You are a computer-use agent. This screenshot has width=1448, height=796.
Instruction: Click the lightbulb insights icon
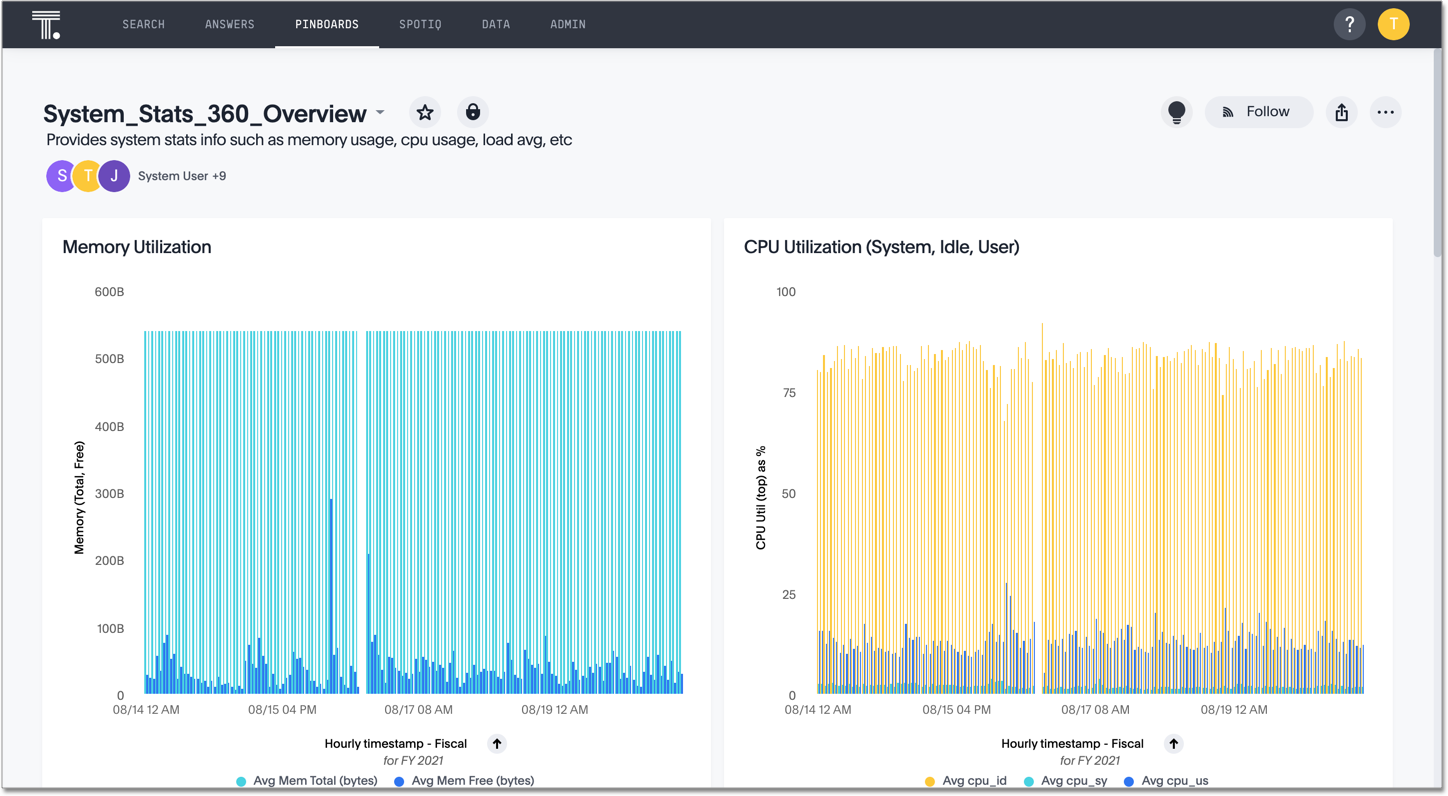pyautogui.click(x=1176, y=112)
